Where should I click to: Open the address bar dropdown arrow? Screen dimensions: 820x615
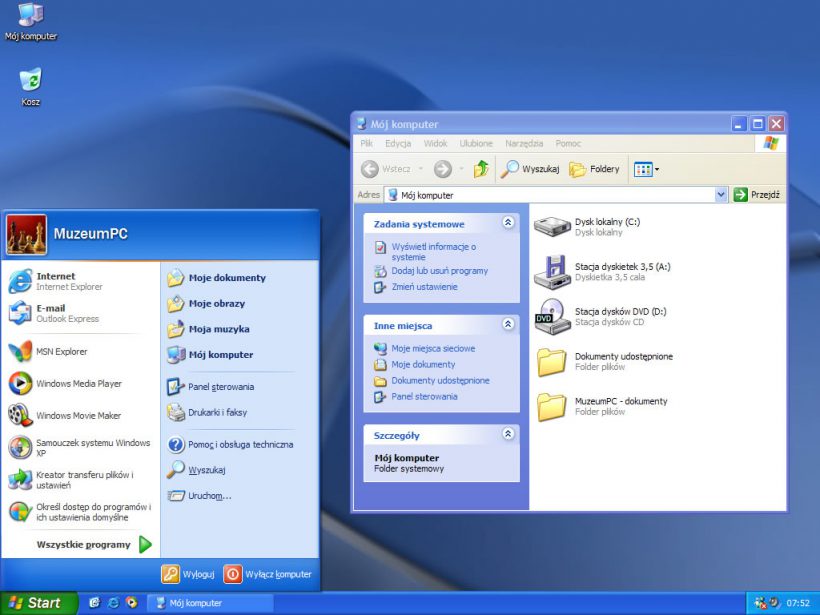(720, 195)
